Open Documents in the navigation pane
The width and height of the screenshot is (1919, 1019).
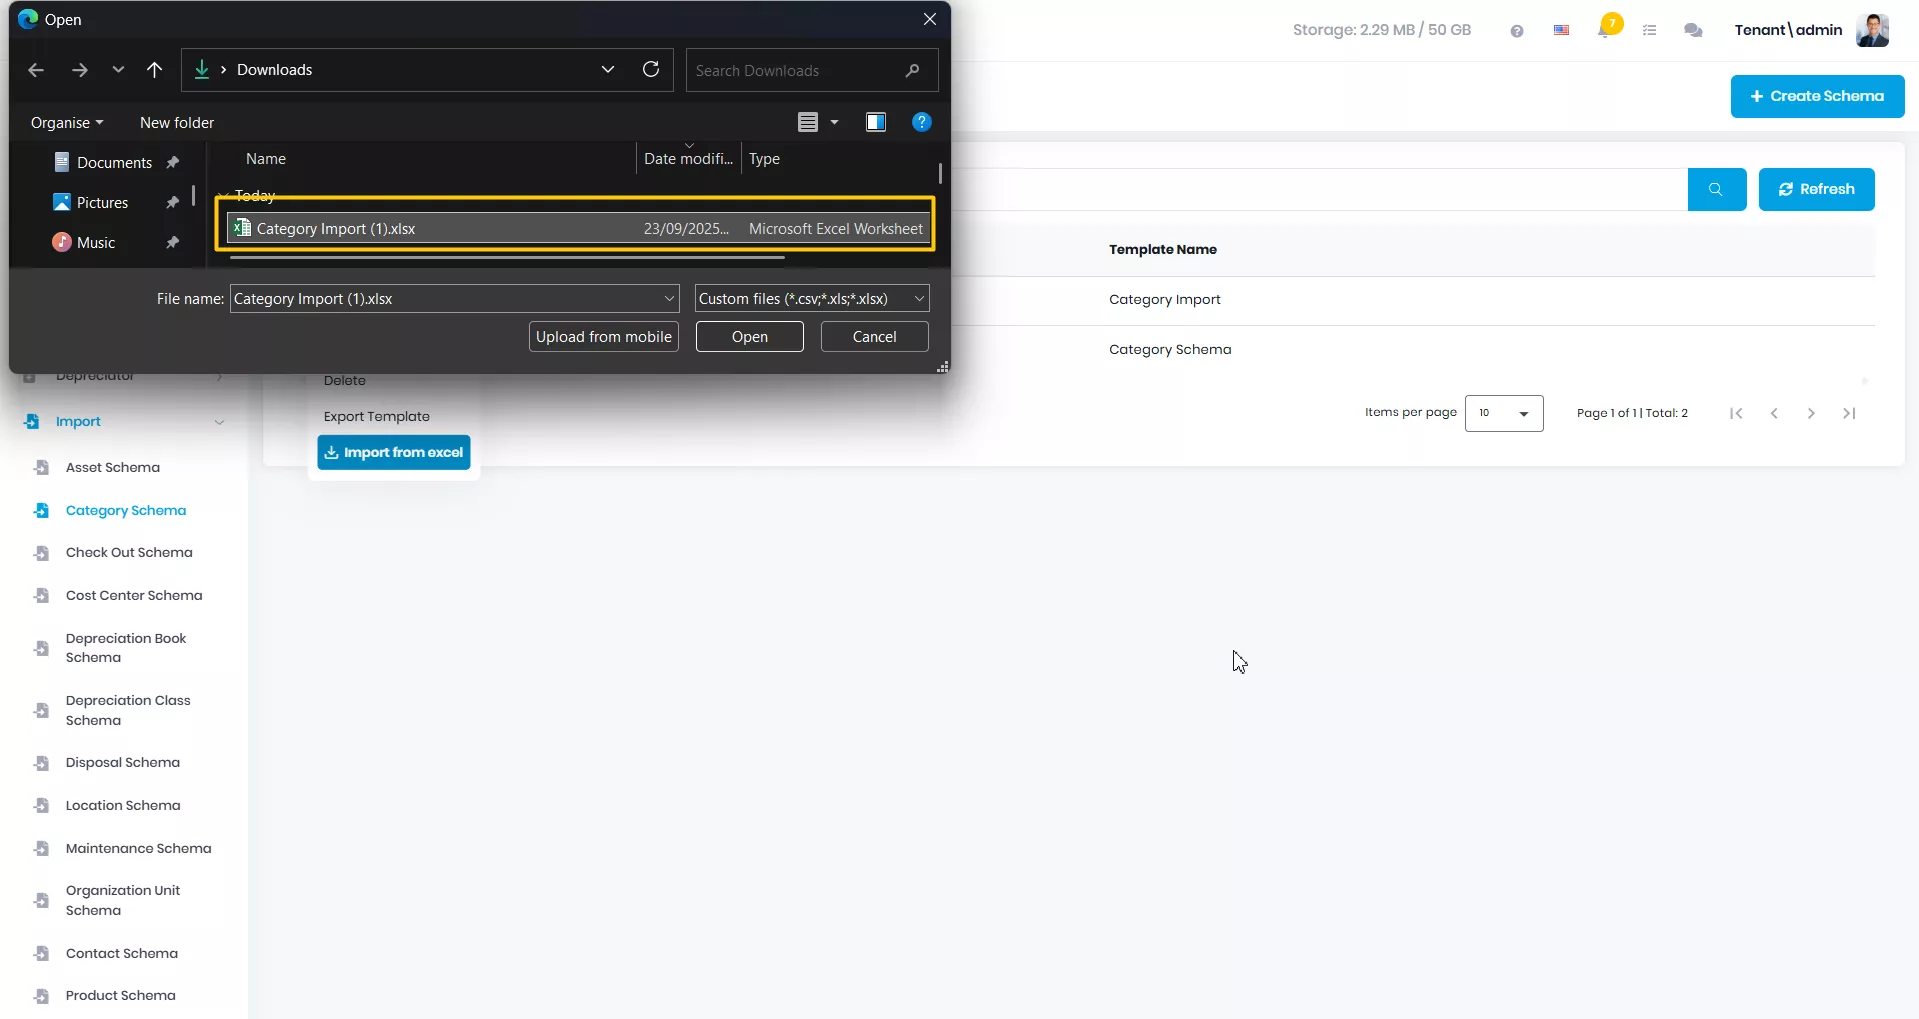[114, 163]
